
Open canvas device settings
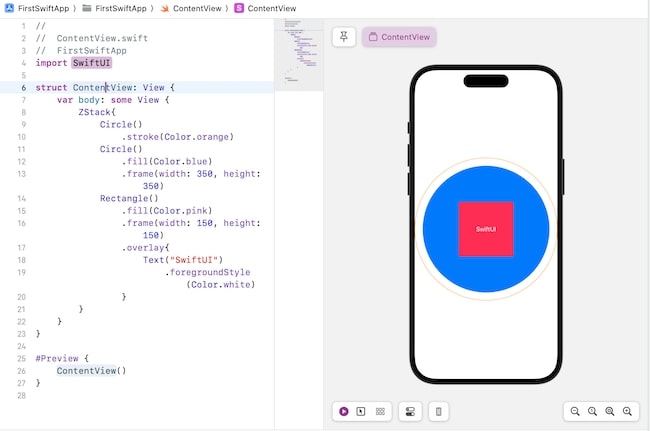tap(409, 411)
